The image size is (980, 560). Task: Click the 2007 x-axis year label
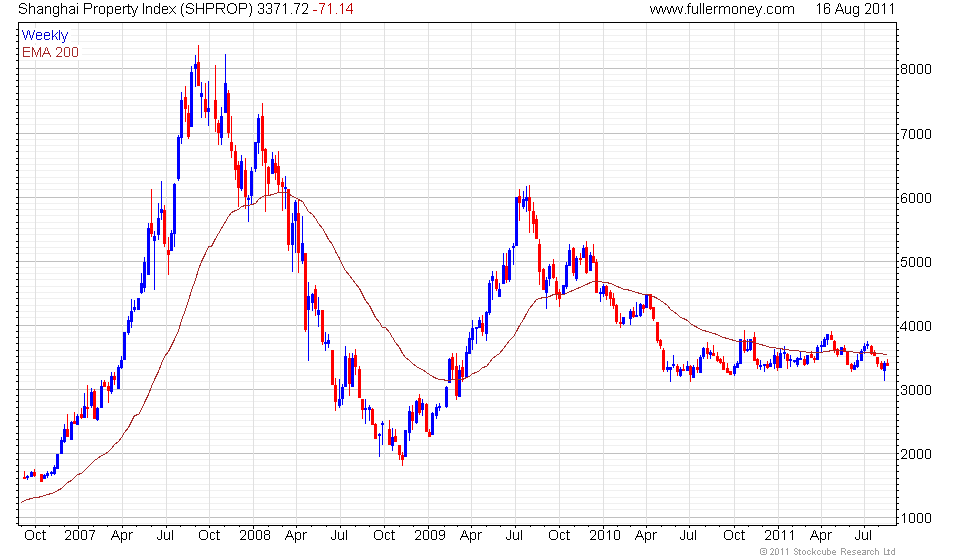pos(79,536)
